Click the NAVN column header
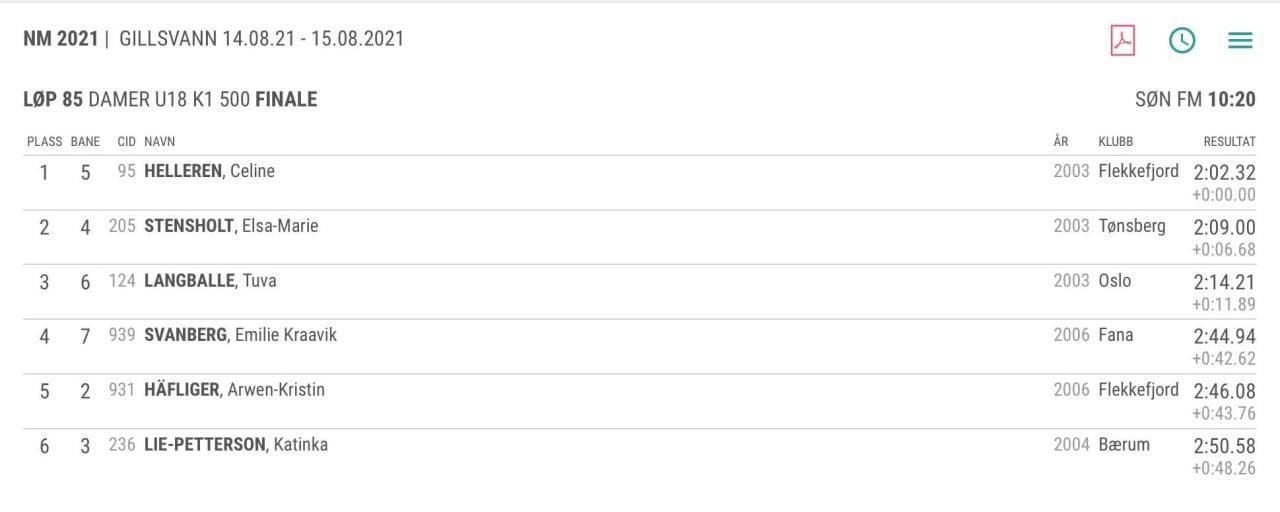This screenshot has width=1280, height=512. [159, 142]
